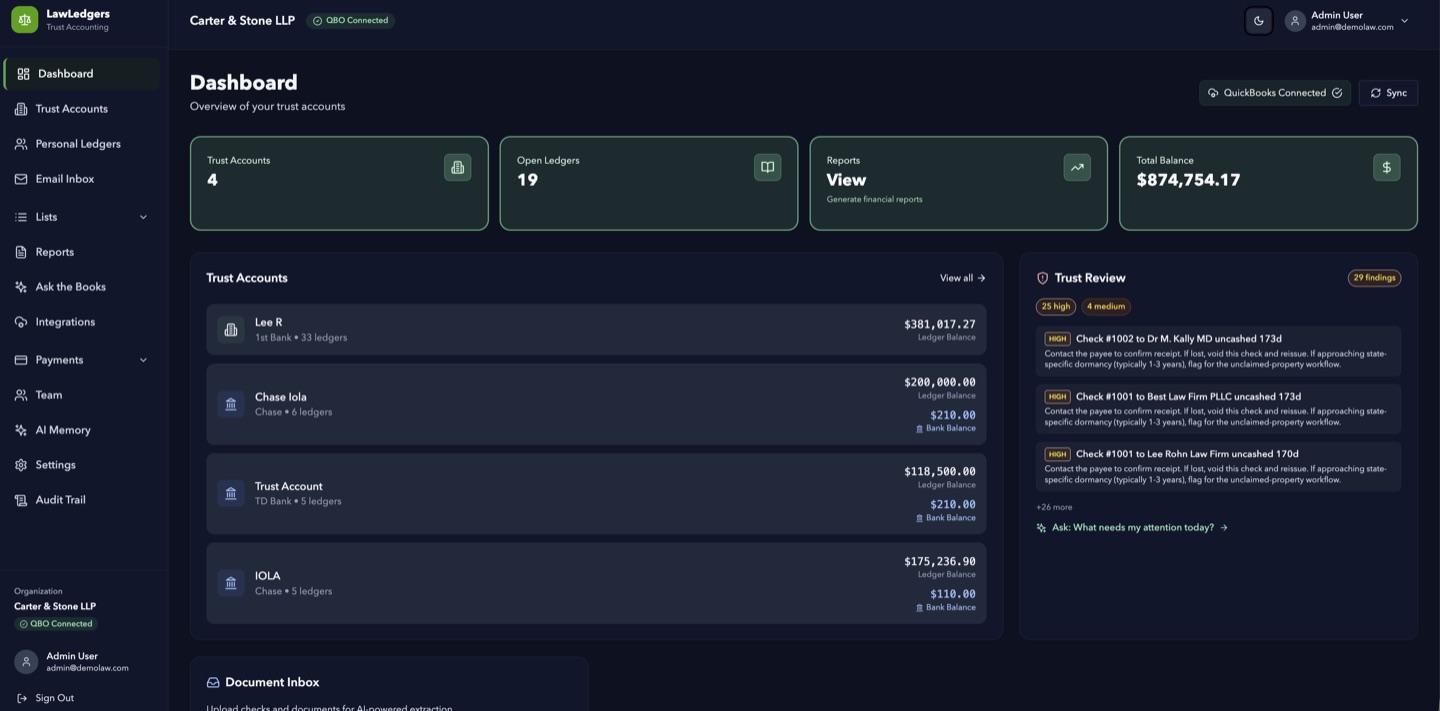This screenshot has width=1440, height=711.
Task: Open Personal Ledgers in the sidebar
Action: [x=81, y=144]
